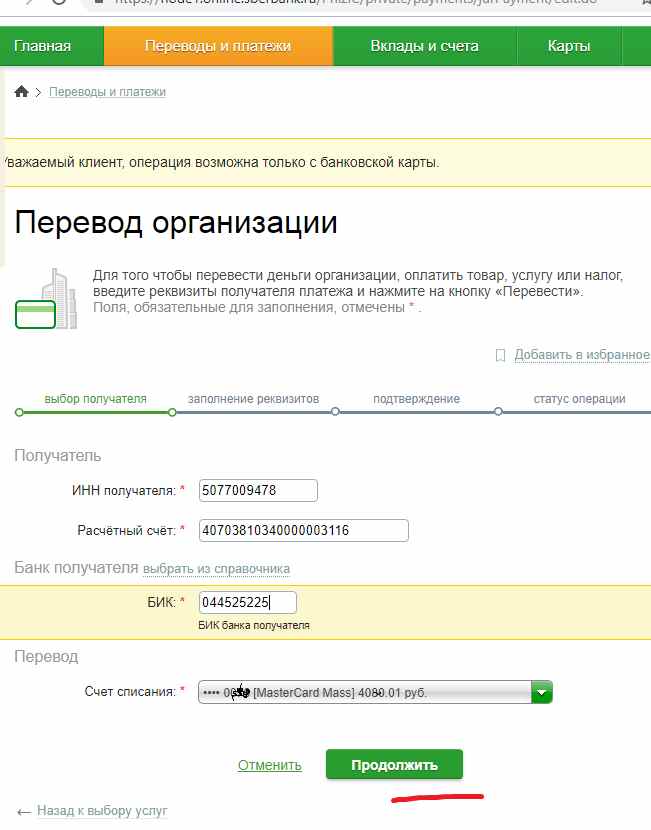Click the home icon in breadcrumb
651x830 pixels.
(21, 92)
